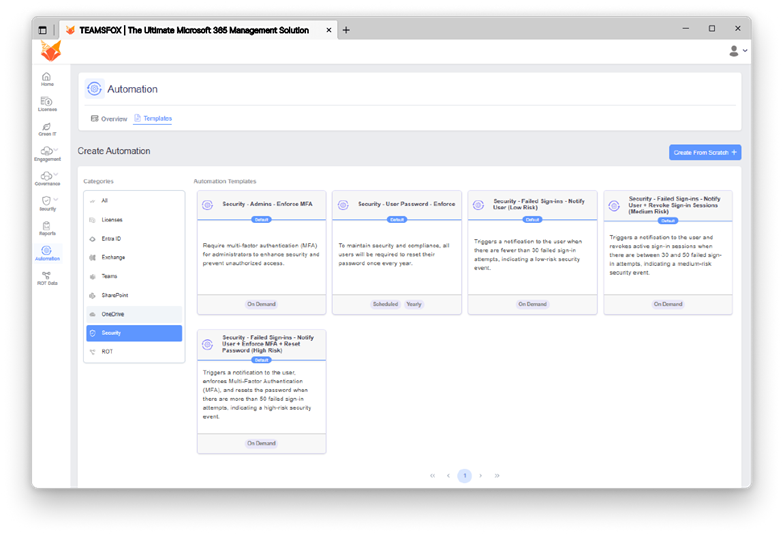
Task: Open Security - Admins - Enforce MFA template title
Action: [268, 204]
